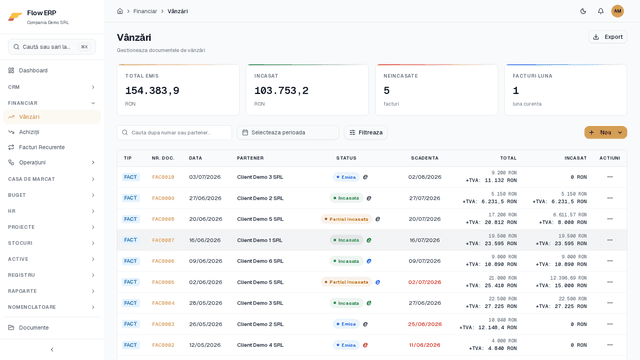Screen dimensions: 640x360
Task: Click the status icon beside FAC0007 Incasata
Action: click(x=369, y=240)
